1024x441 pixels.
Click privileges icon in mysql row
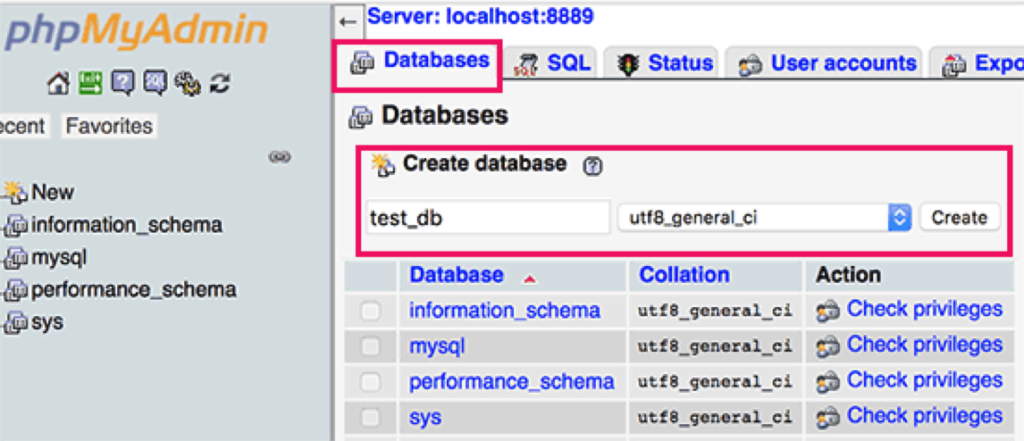[828, 347]
